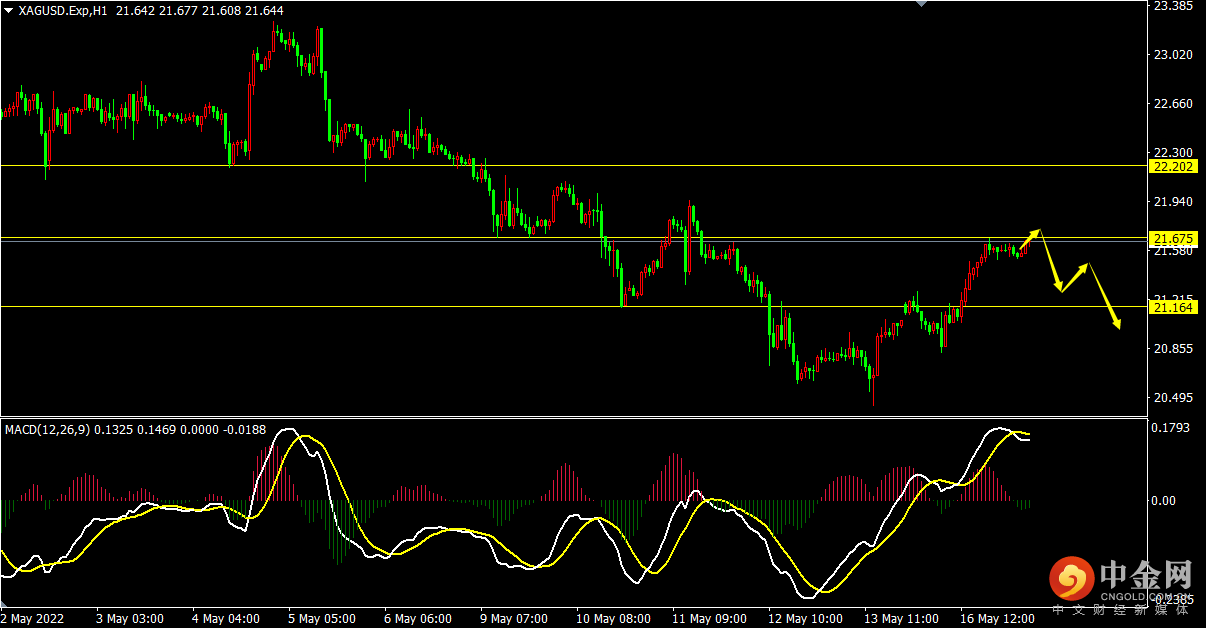Screen dimensions: 1206x628
Task: Click the OHLC values 21.642 21.677 21.608 21.644
Action: (199, 10)
